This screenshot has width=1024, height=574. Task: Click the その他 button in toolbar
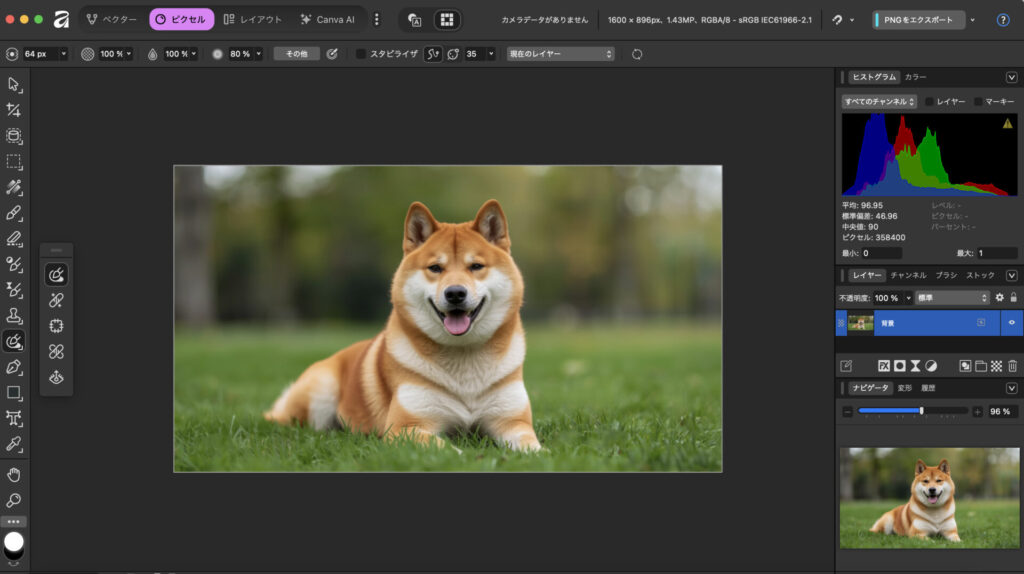click(x=296, y=54)
